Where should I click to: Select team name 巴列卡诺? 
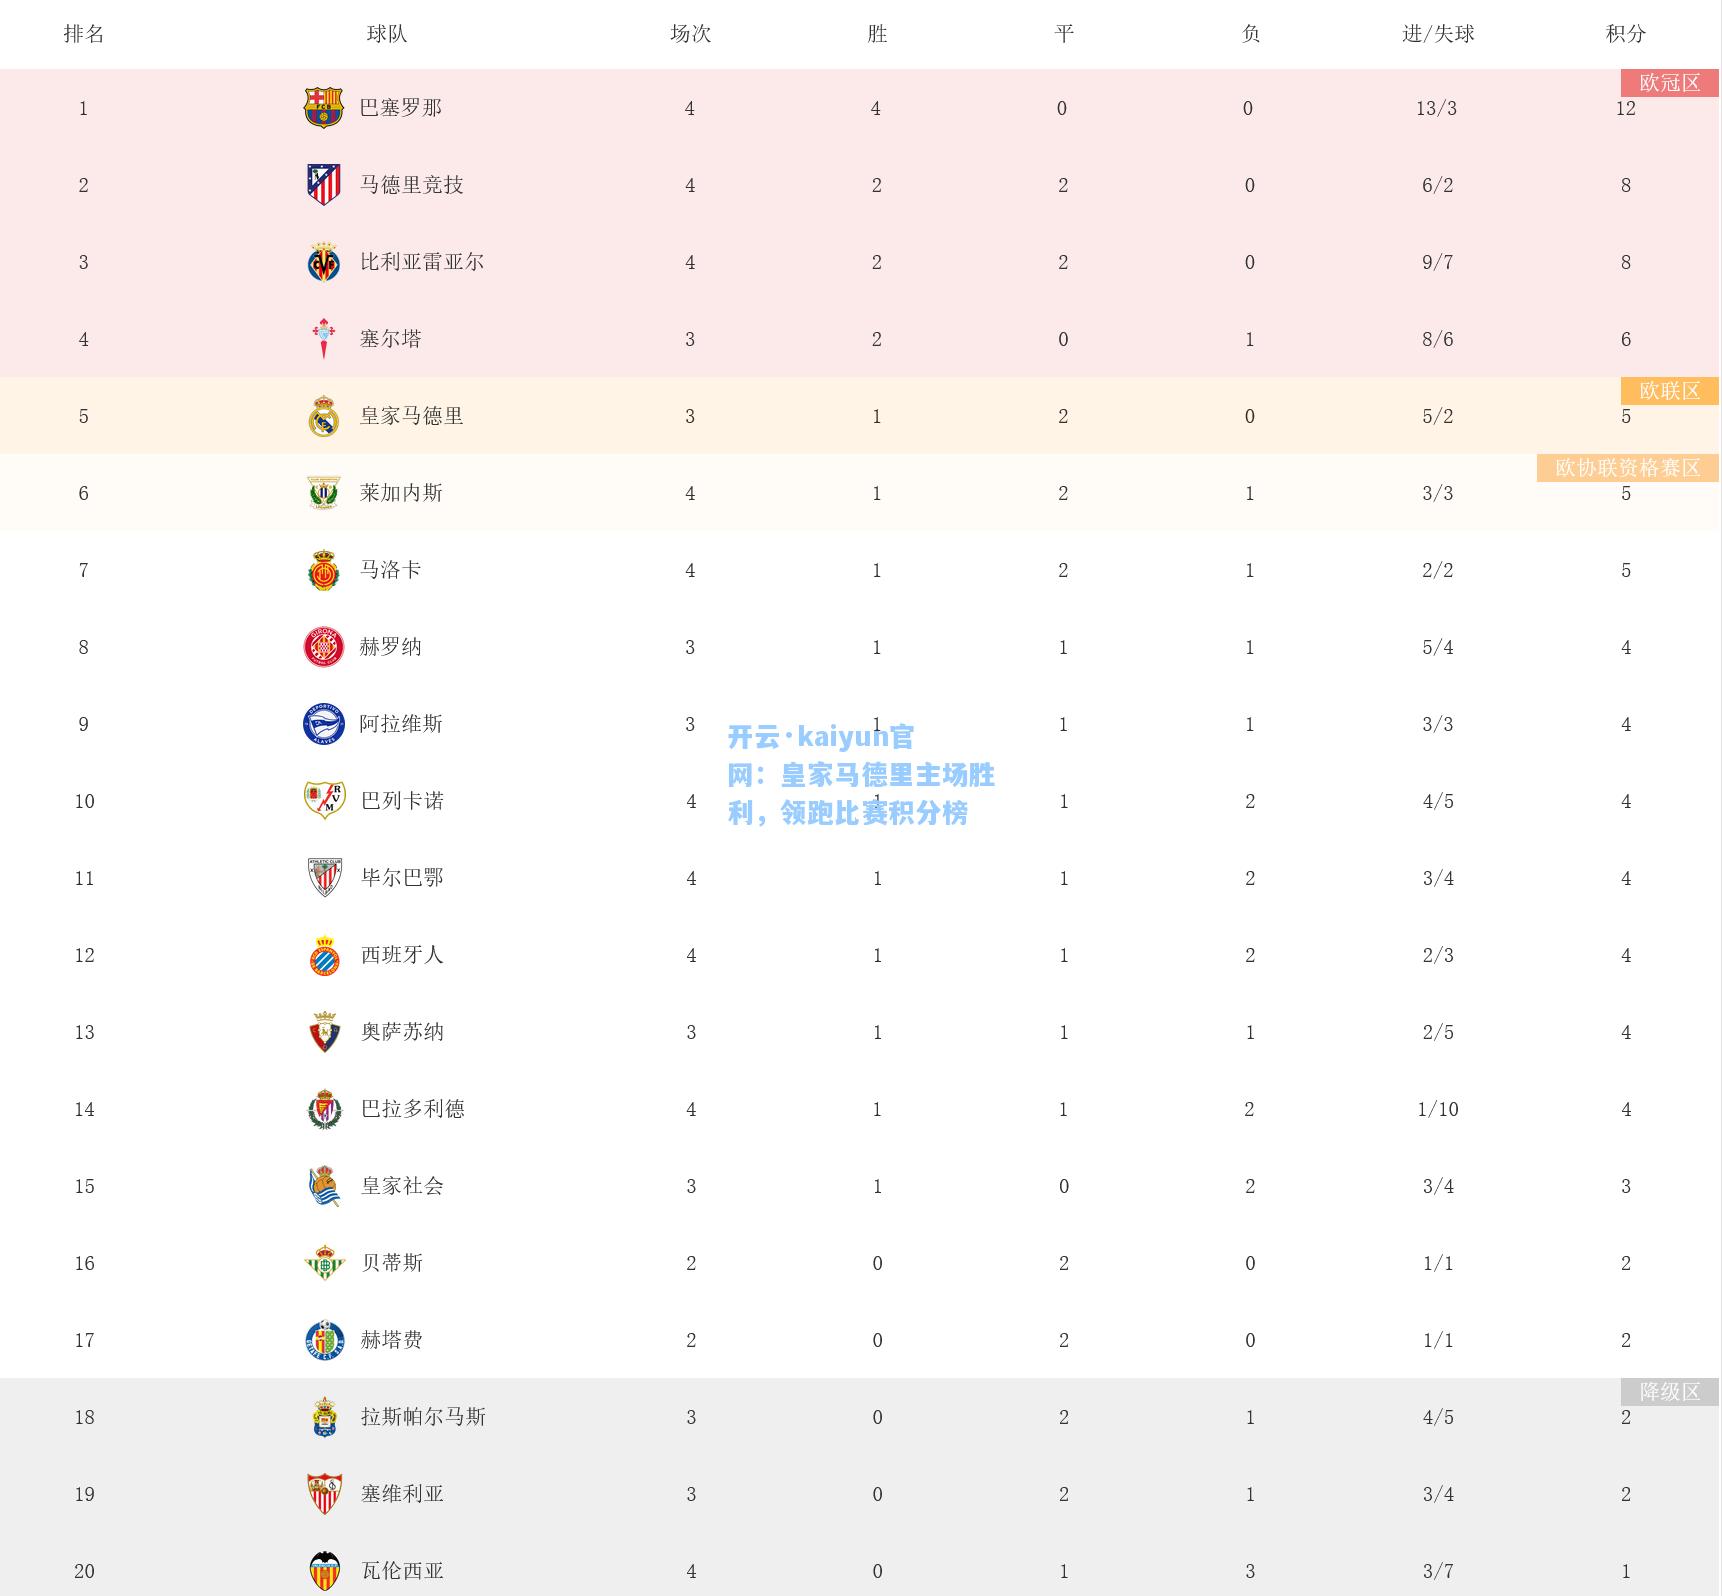(402, 801)
